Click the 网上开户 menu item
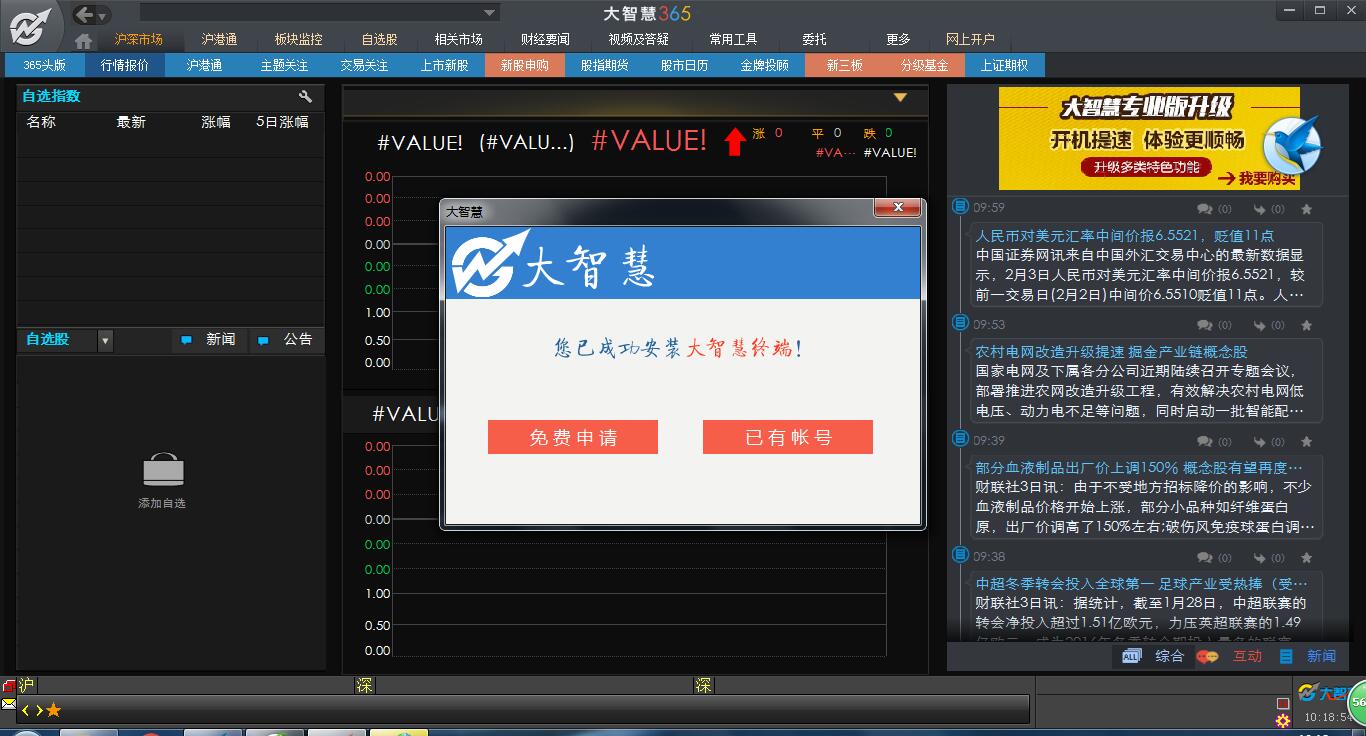The width and height of the screenshot is (1366, 736). pos(970,39)
